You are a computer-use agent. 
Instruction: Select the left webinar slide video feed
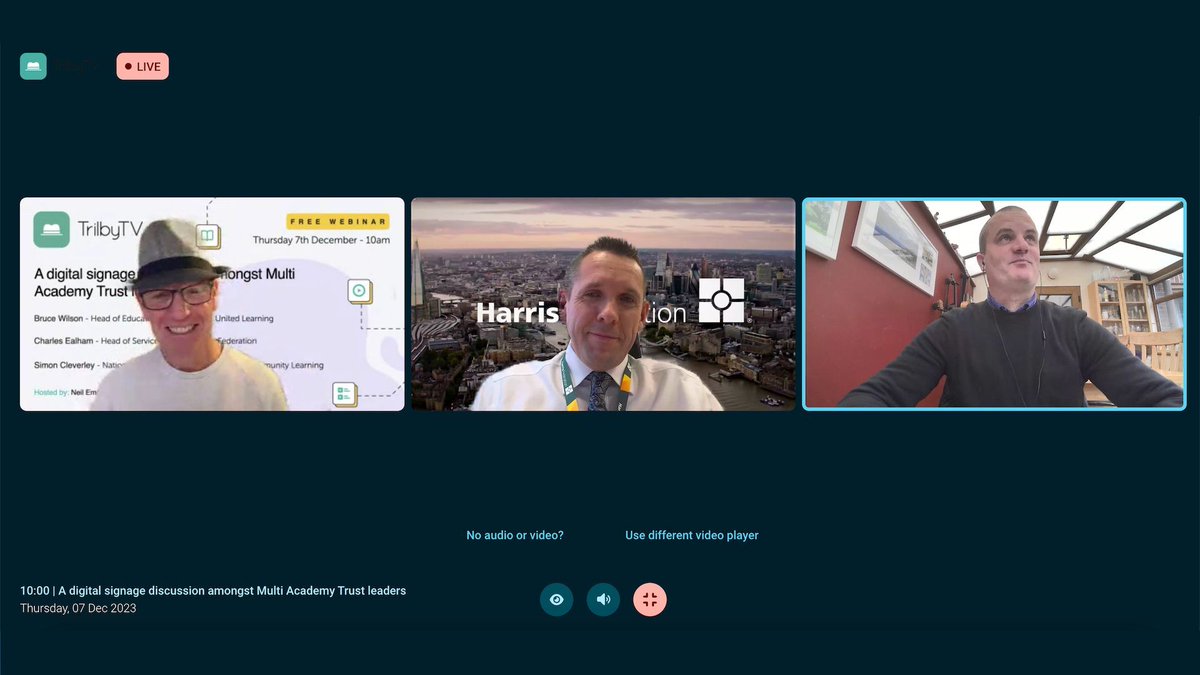pos(212,303)
